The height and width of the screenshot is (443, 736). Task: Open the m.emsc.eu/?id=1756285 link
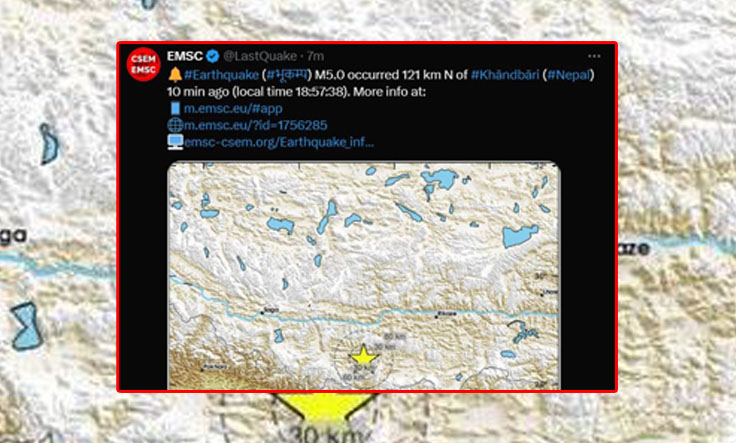256,125
